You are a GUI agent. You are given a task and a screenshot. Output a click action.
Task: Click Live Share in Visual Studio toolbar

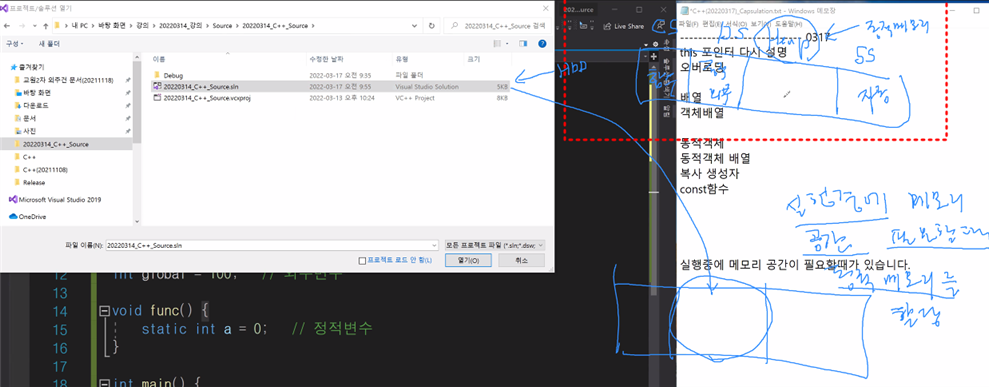pyautogui.click(x=624, y=26)
